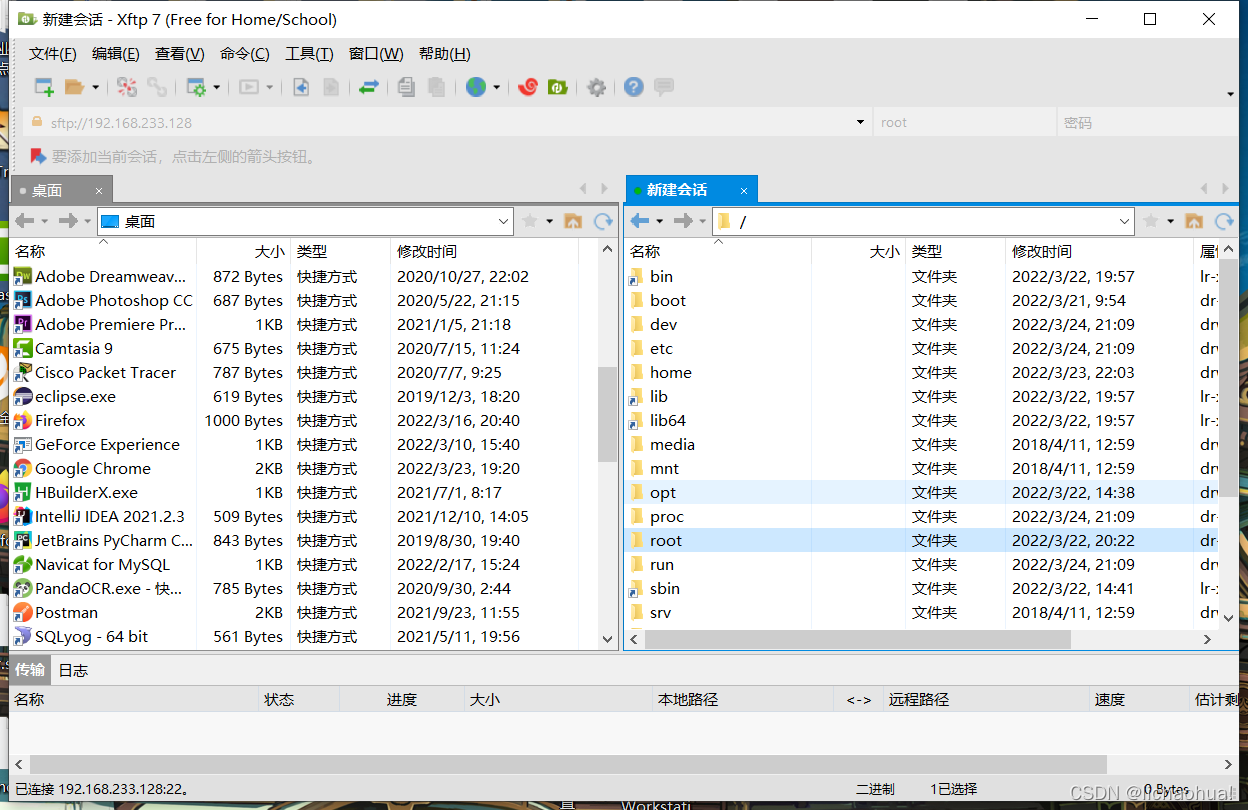The image size is (1248, 810).
Task: Select the root directory in remote panel
Action: click(x=665, y=540)
